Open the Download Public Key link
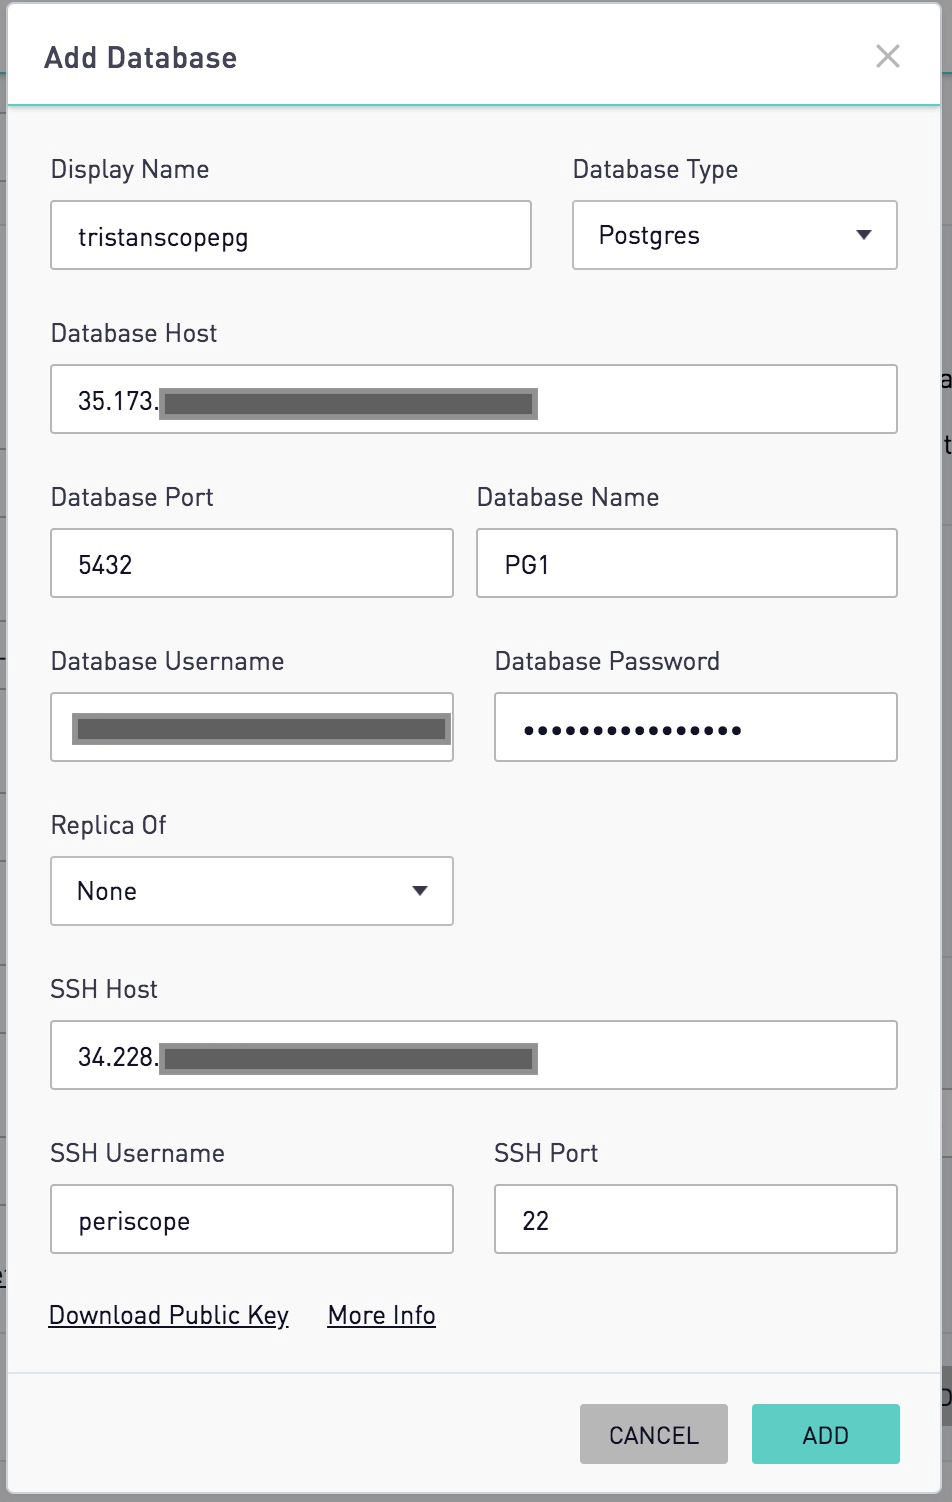This screenshot has width=952, height=1502. point(169,1316)
